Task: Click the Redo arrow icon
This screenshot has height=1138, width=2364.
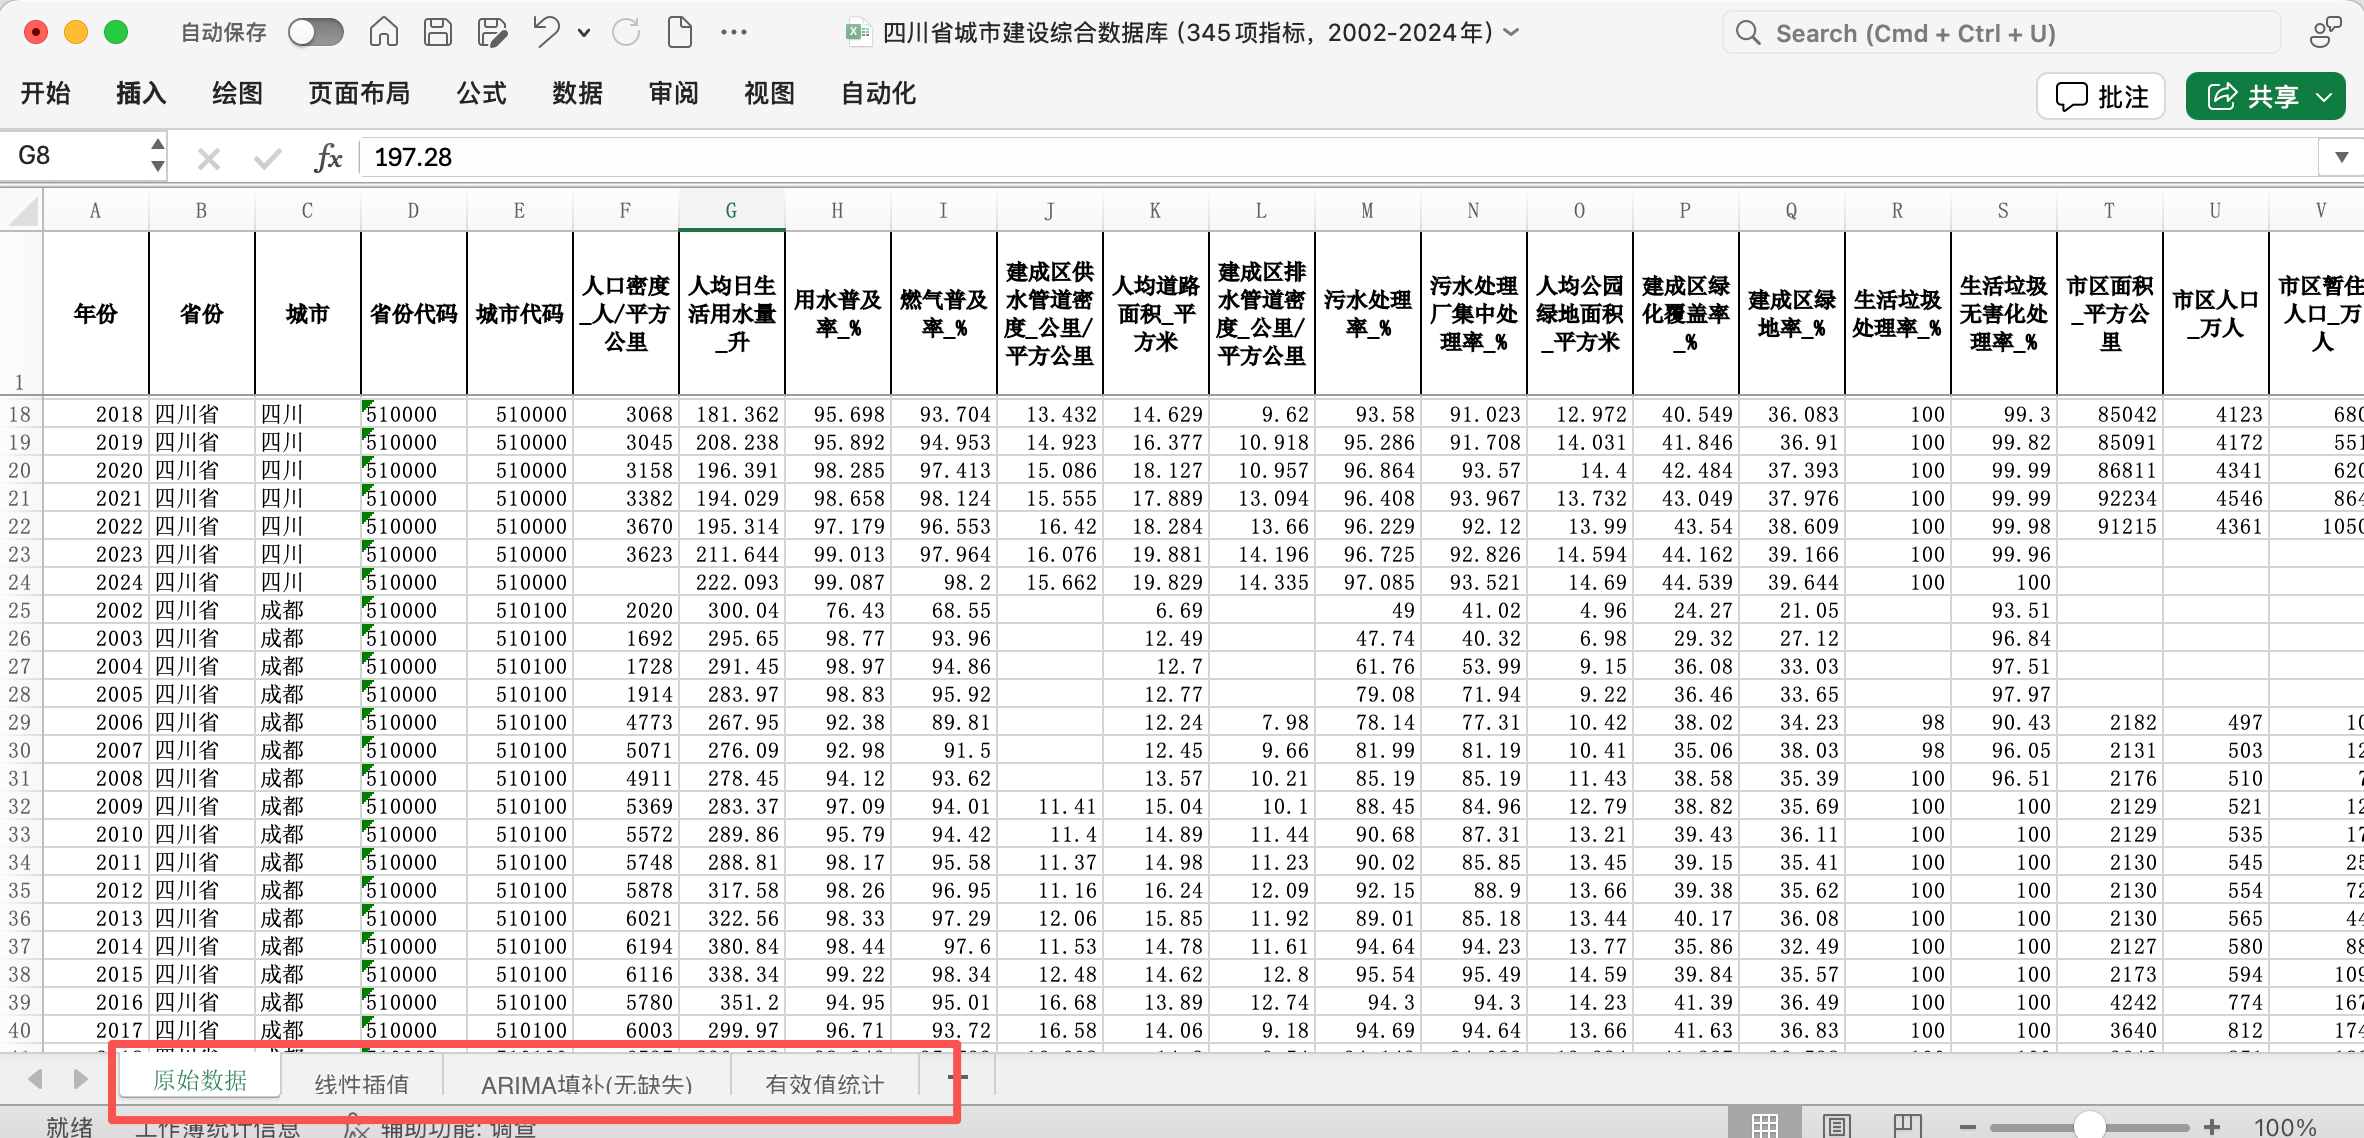Action: (626, 33)
